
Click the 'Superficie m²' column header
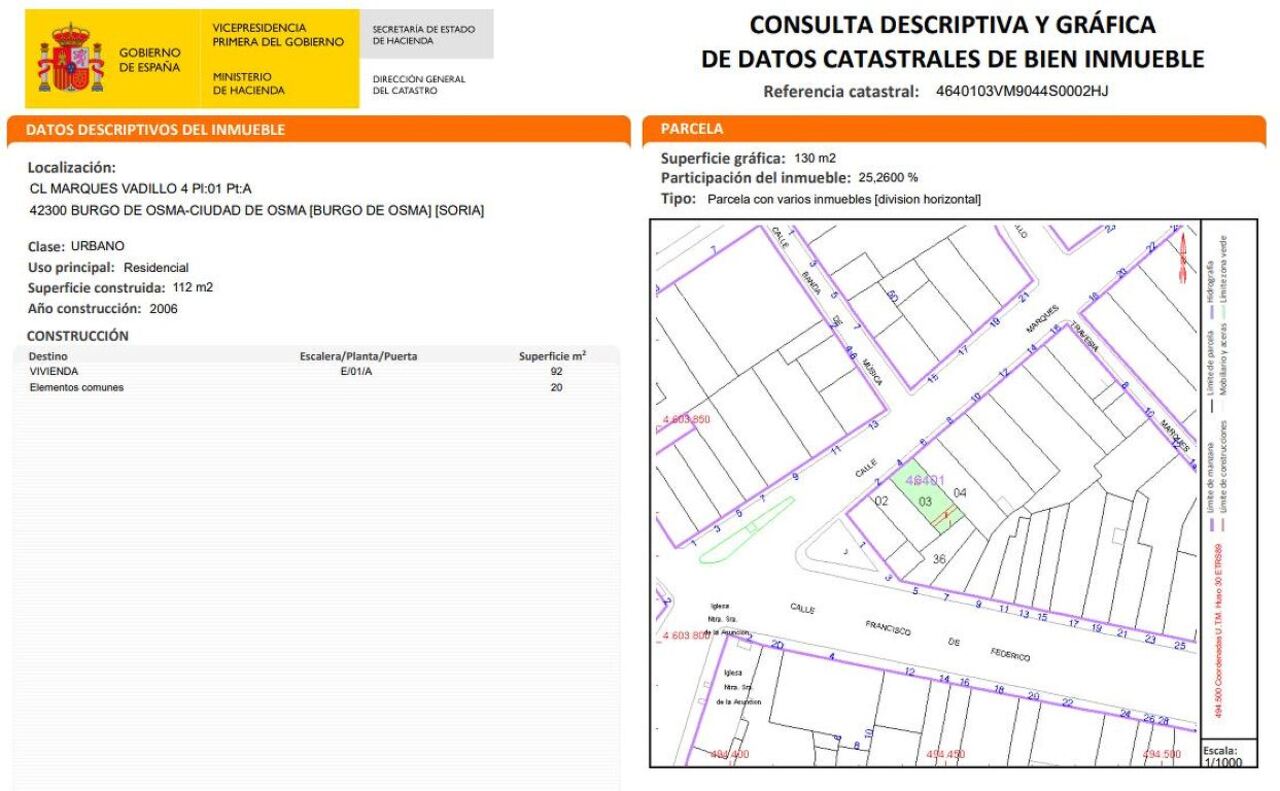tap(552, 356)
